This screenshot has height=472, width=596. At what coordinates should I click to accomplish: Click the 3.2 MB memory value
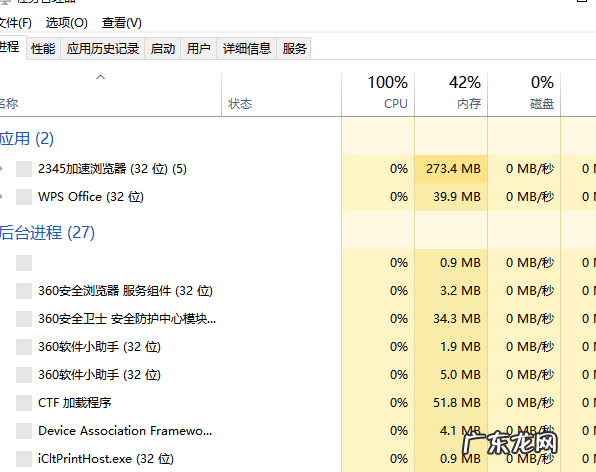[x=460, y=291]
